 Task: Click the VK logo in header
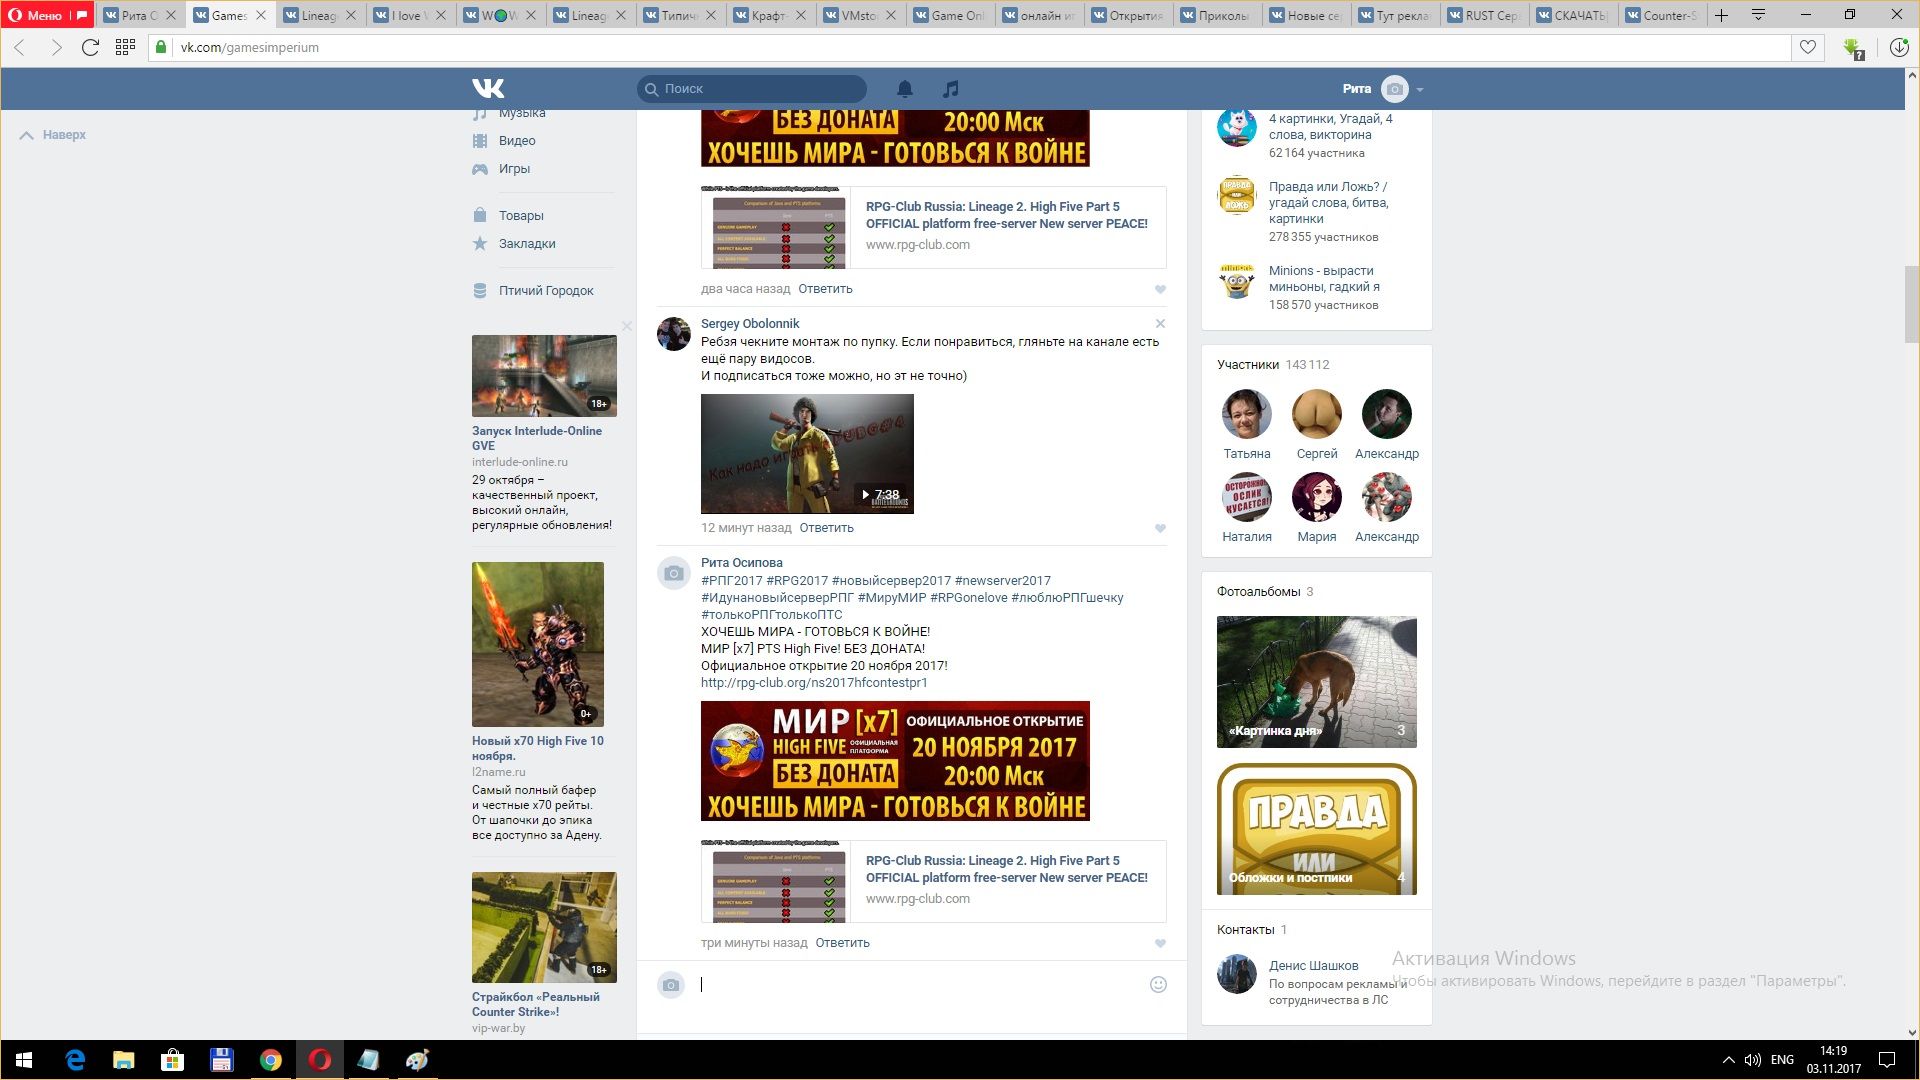coord(488,88)
